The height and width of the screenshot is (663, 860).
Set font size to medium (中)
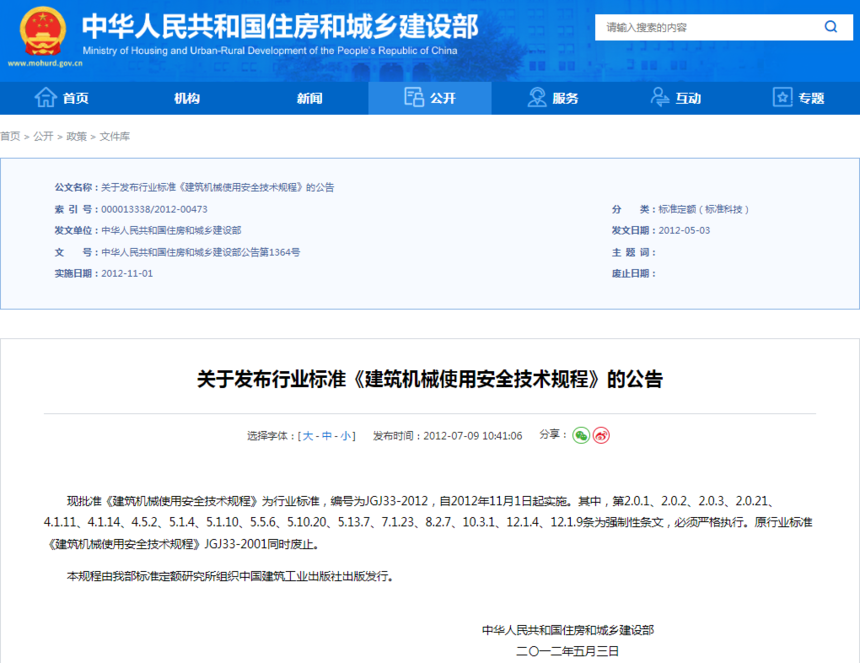pyautogui.click(x=327, y=436)
